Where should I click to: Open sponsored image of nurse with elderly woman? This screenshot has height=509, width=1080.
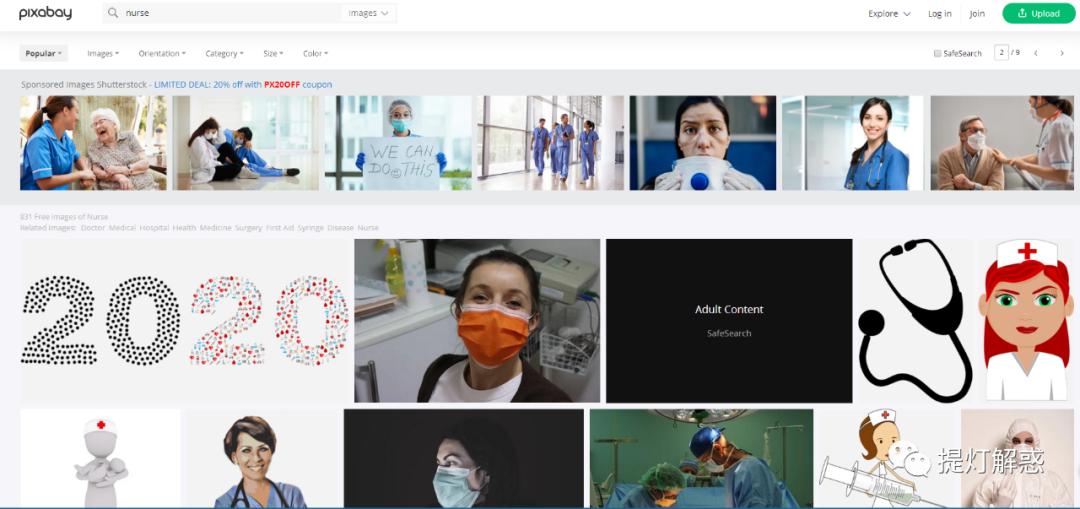93,143
